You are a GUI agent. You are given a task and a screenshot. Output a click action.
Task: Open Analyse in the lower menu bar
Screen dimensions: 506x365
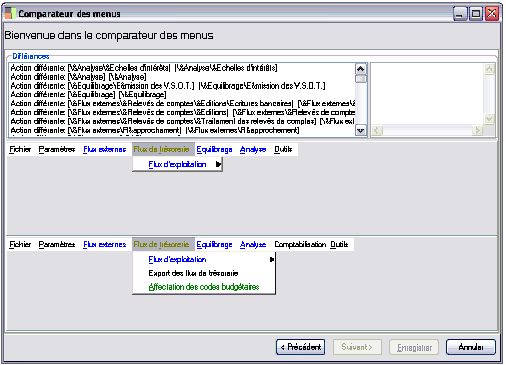point(253,244)
